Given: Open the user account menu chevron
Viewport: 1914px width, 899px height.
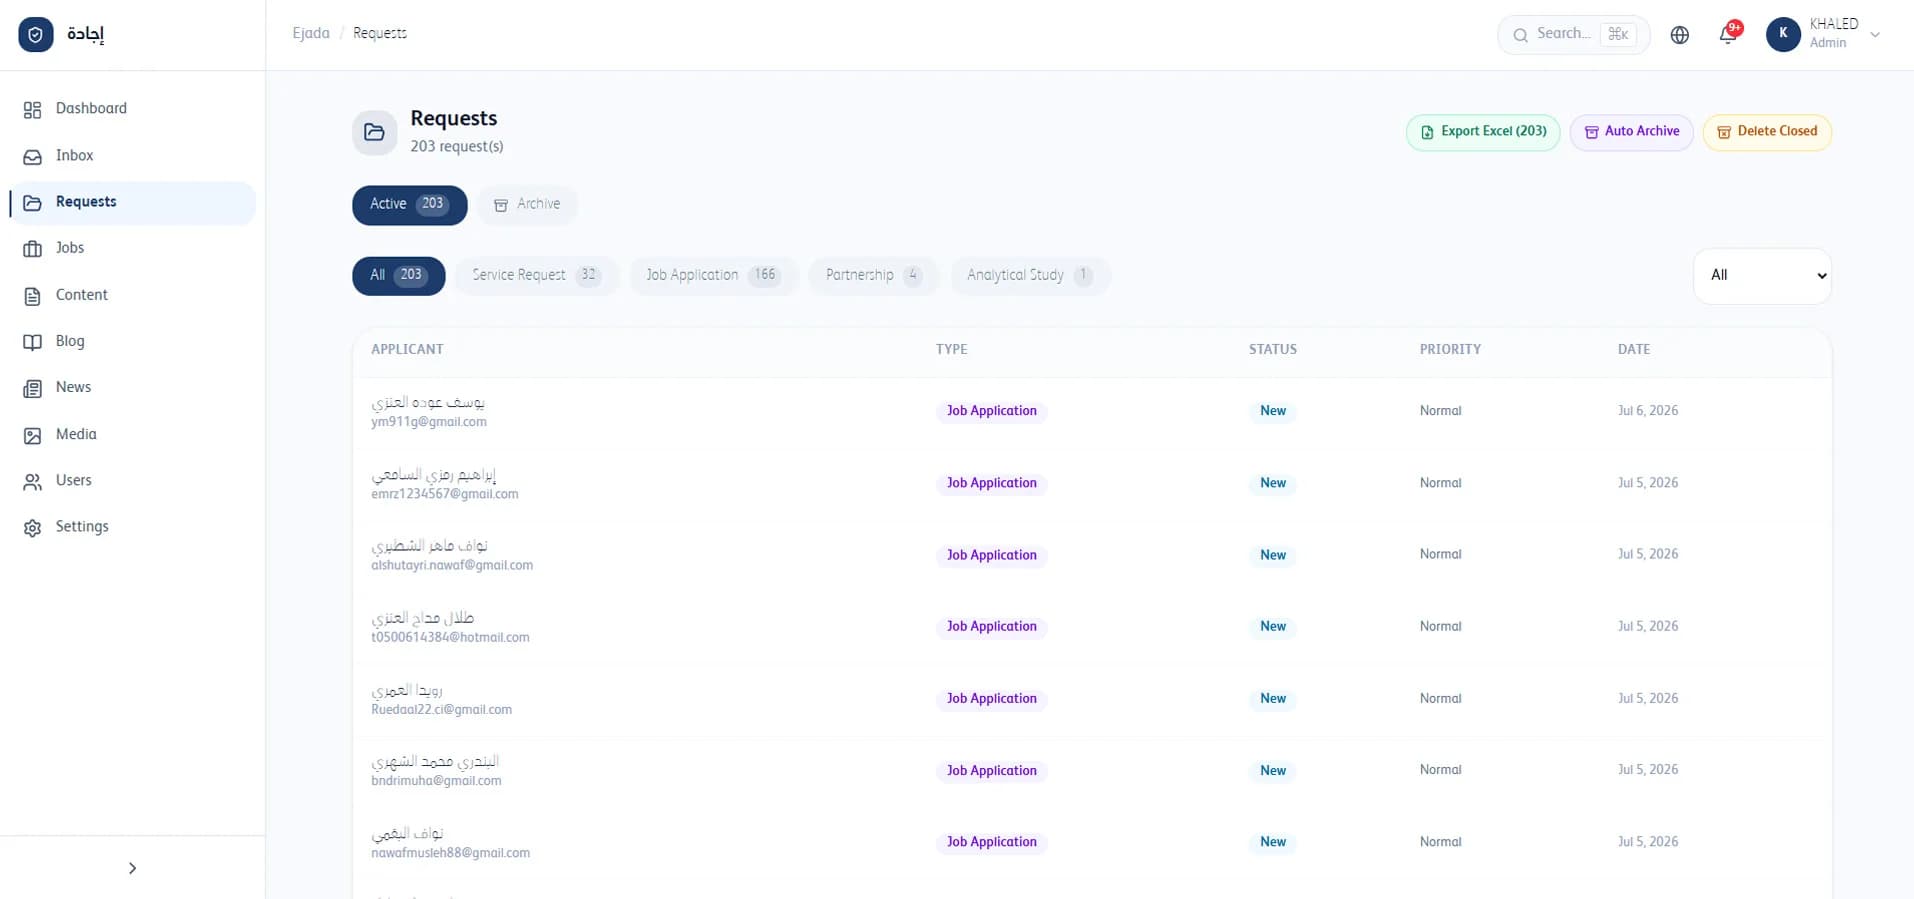Looking at the screenshot, I should tap(1875, 35).
